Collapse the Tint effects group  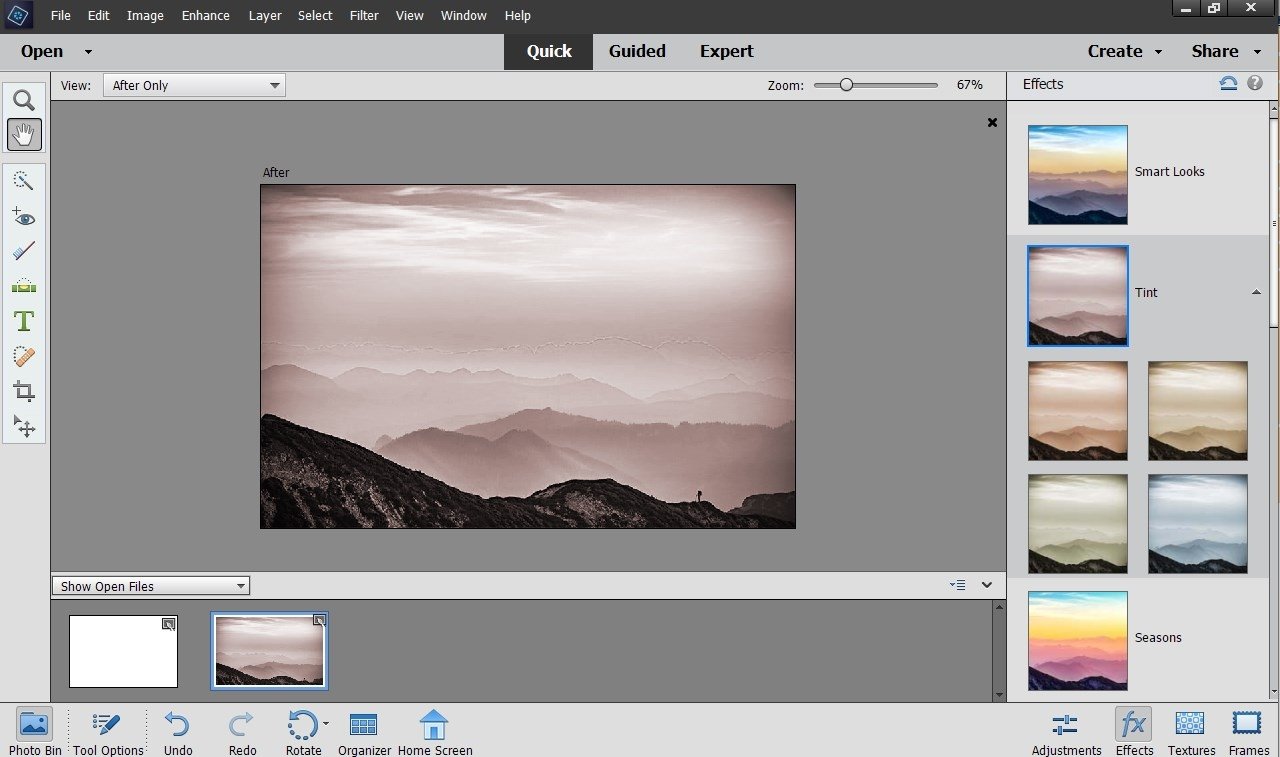point(1256,292)
